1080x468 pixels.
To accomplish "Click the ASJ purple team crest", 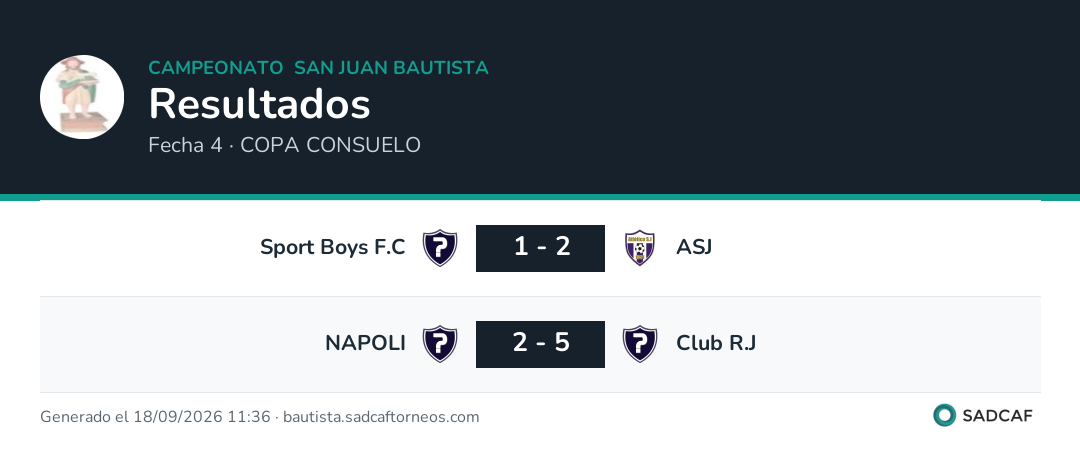I will (x=640, y=248).
